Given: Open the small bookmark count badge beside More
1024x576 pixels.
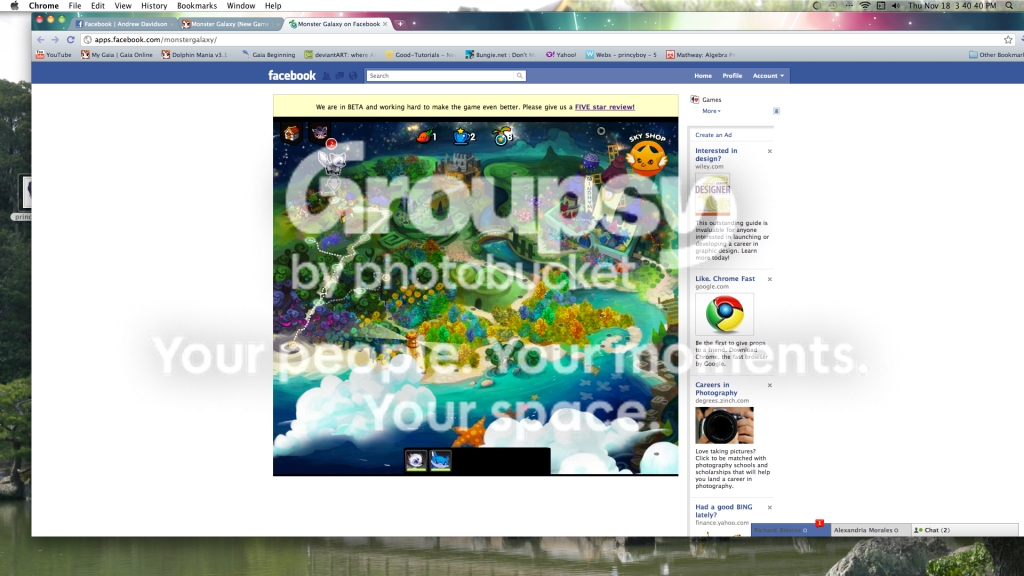Looking at the screenshot, I should tap(776, 111).
